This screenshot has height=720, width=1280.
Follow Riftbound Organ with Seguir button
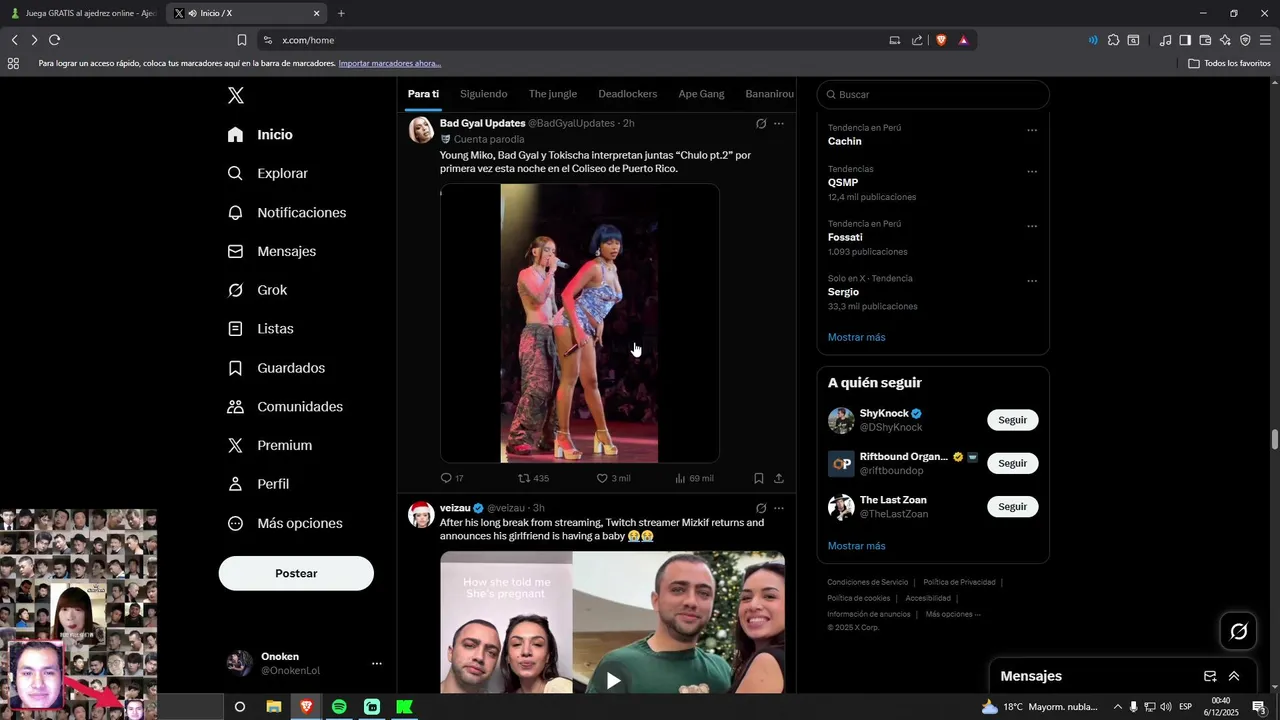click(1012, 463)
